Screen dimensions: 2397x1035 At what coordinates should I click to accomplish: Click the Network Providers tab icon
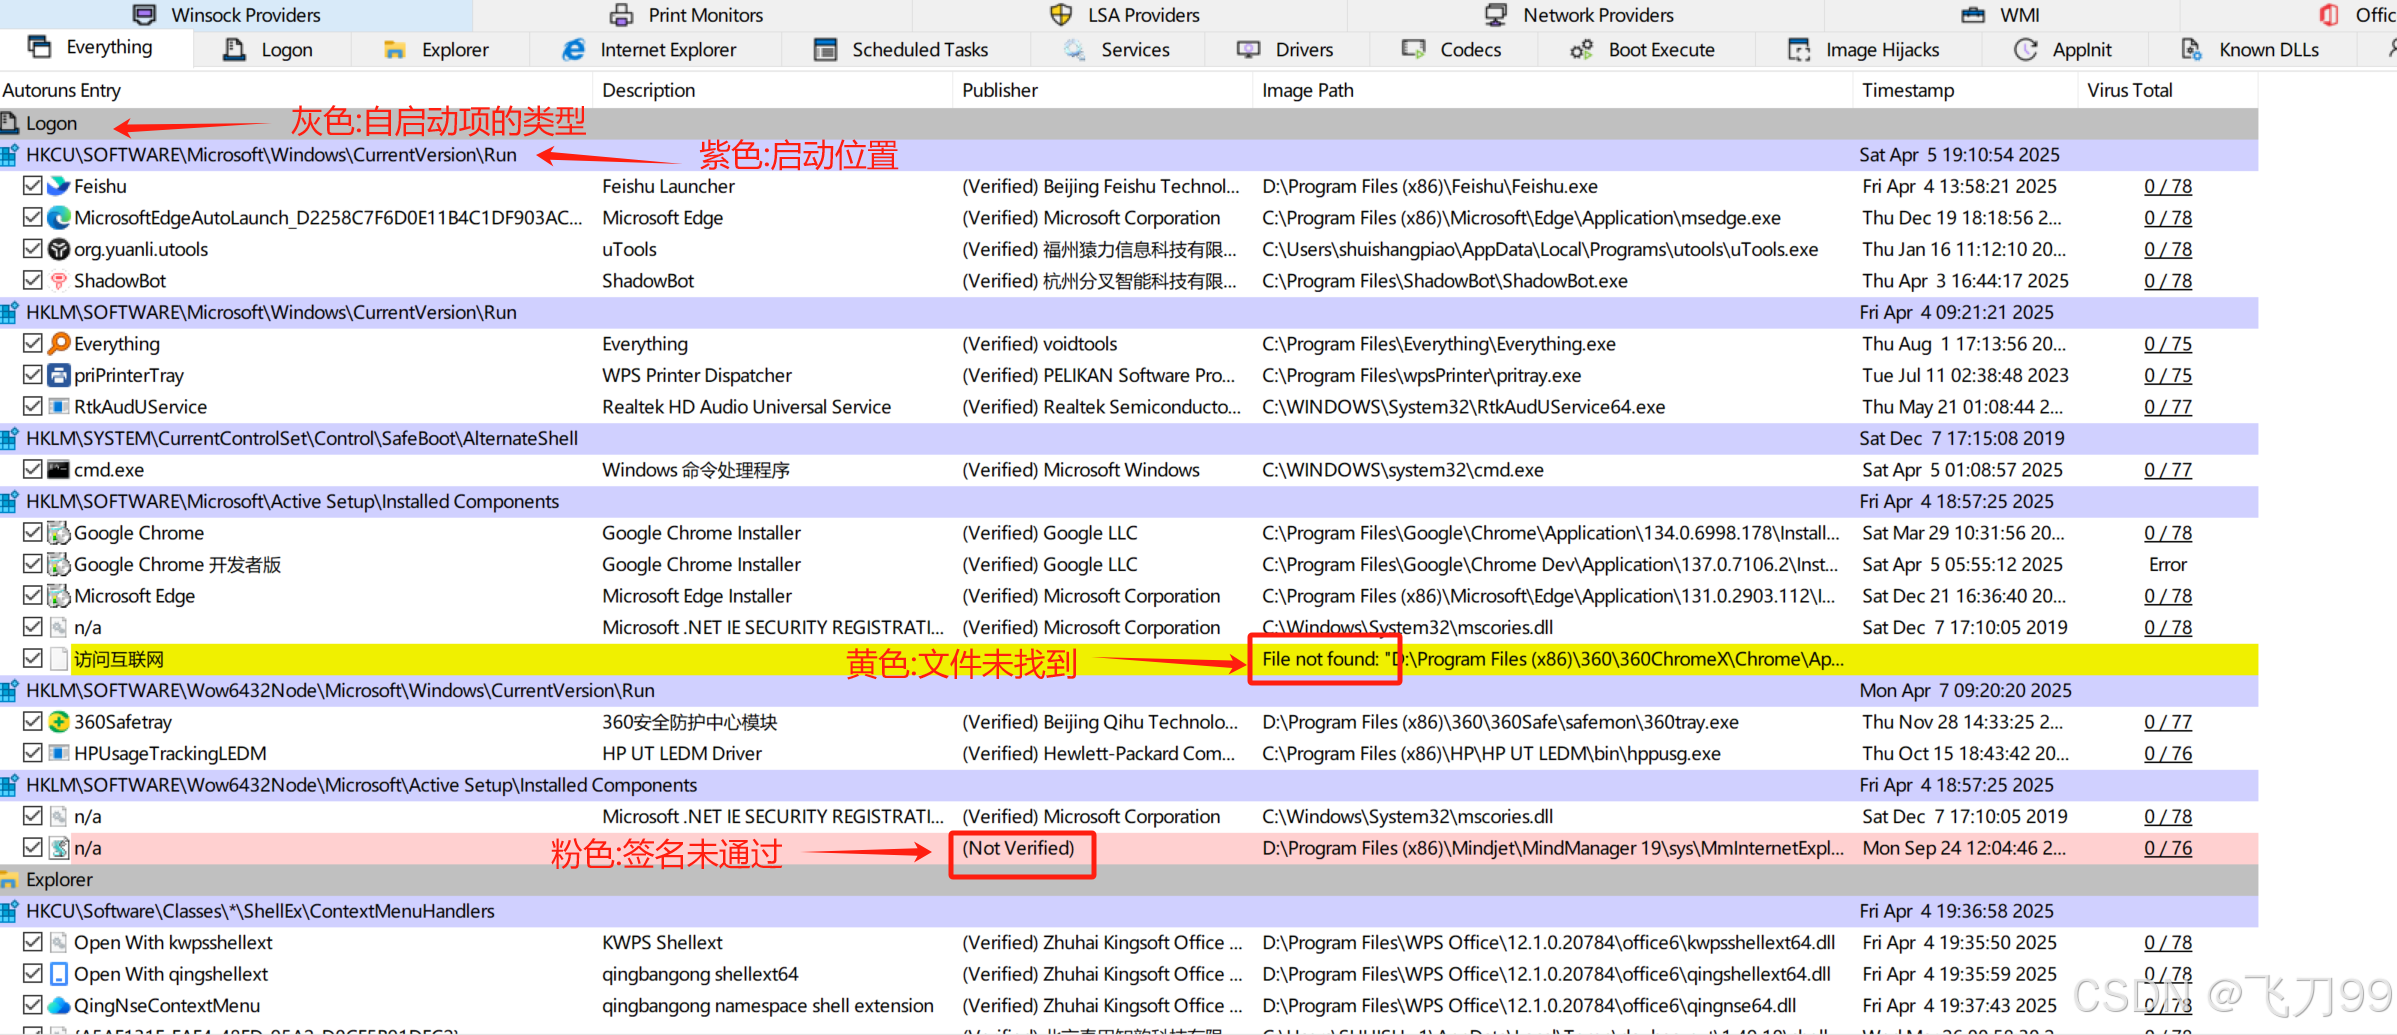[1496, 15]
